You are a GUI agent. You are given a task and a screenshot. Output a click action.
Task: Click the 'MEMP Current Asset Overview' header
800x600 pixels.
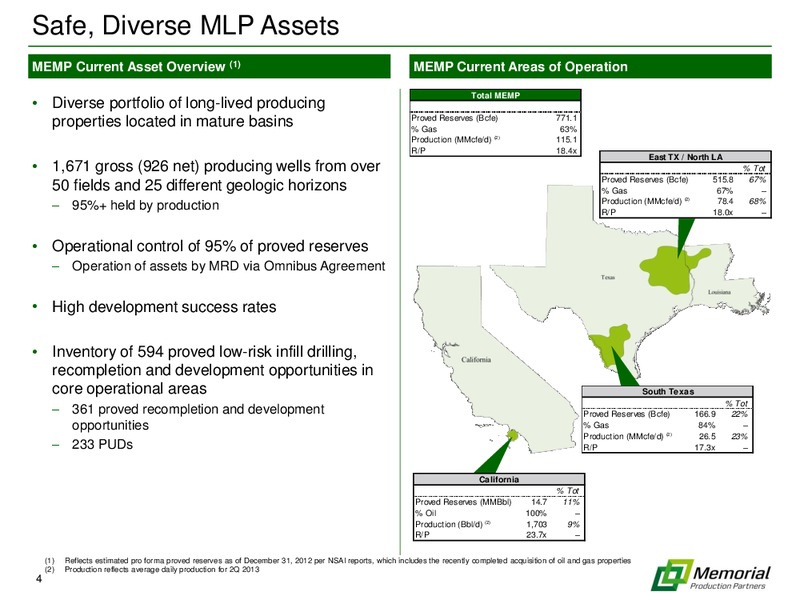point(209,66)
